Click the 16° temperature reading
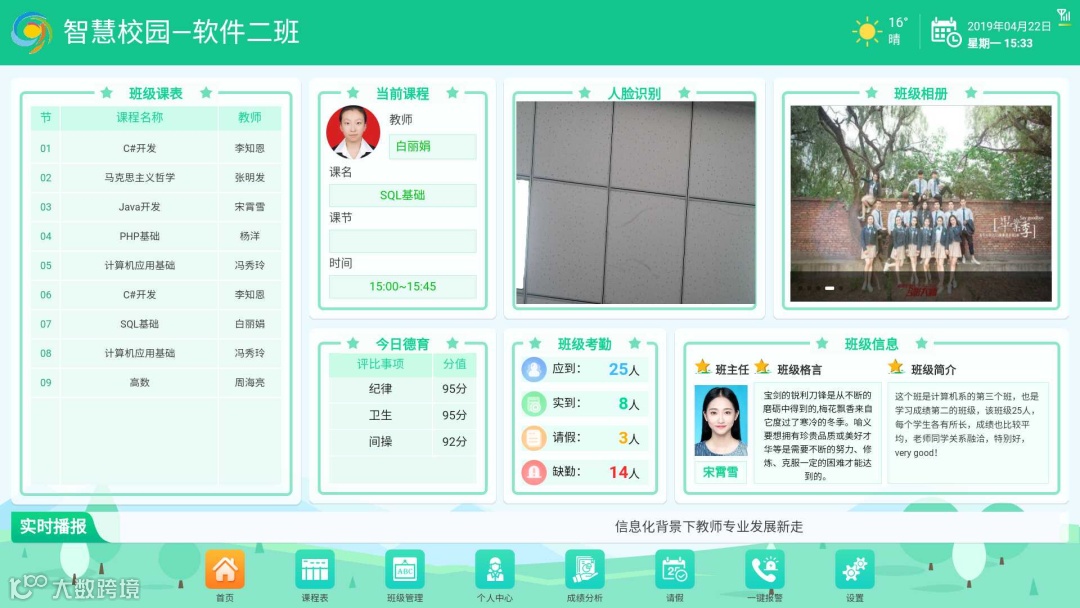This screenshot has width=1080, height=608. 897,23
